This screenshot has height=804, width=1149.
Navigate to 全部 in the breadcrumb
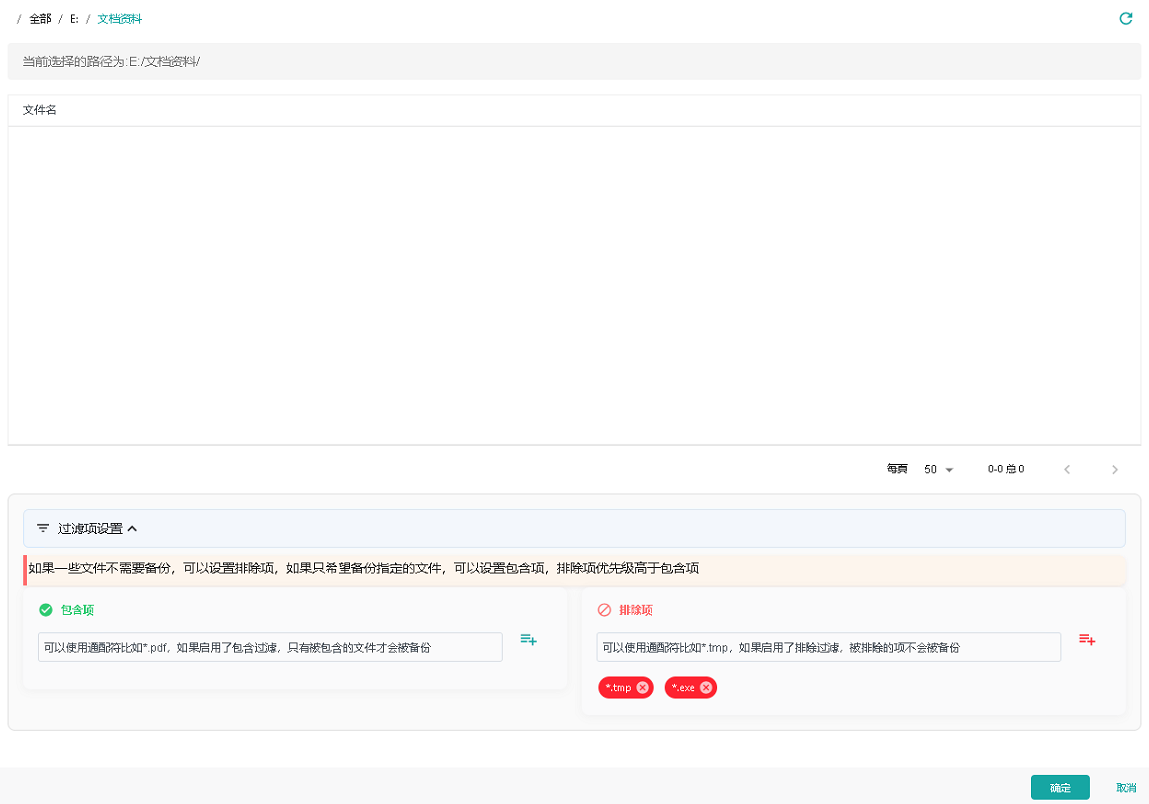point(40,19)
